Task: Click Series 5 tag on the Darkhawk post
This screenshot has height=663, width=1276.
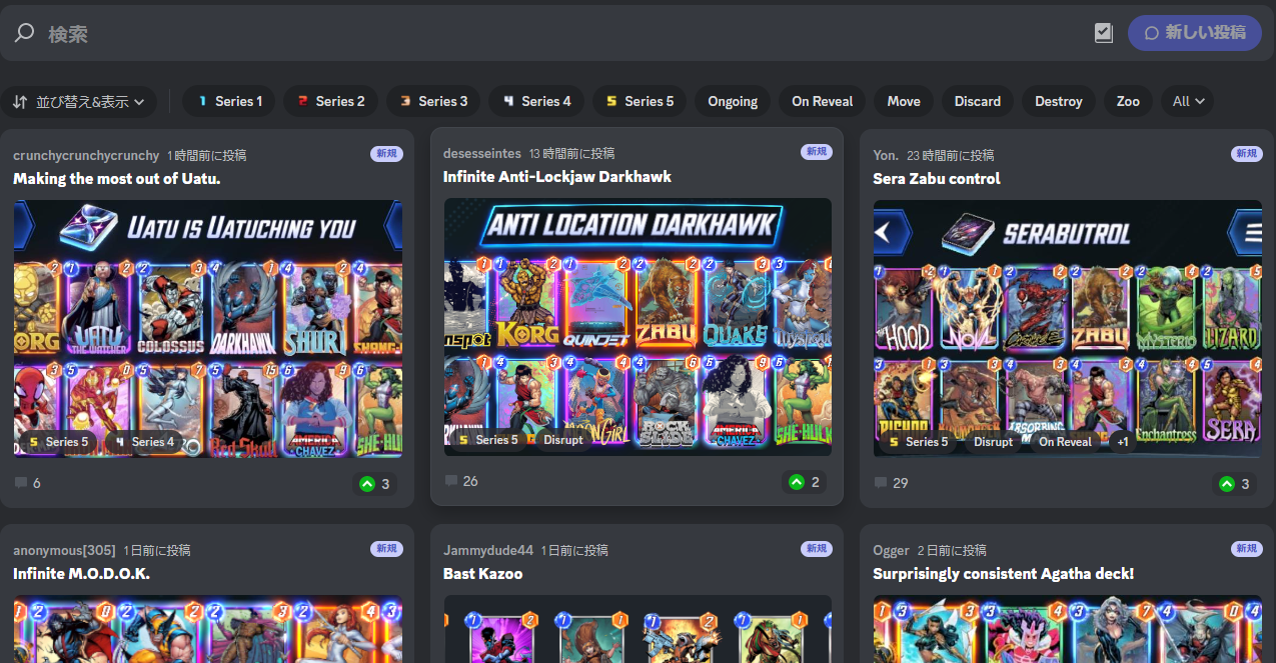Action: click(488, 440)
